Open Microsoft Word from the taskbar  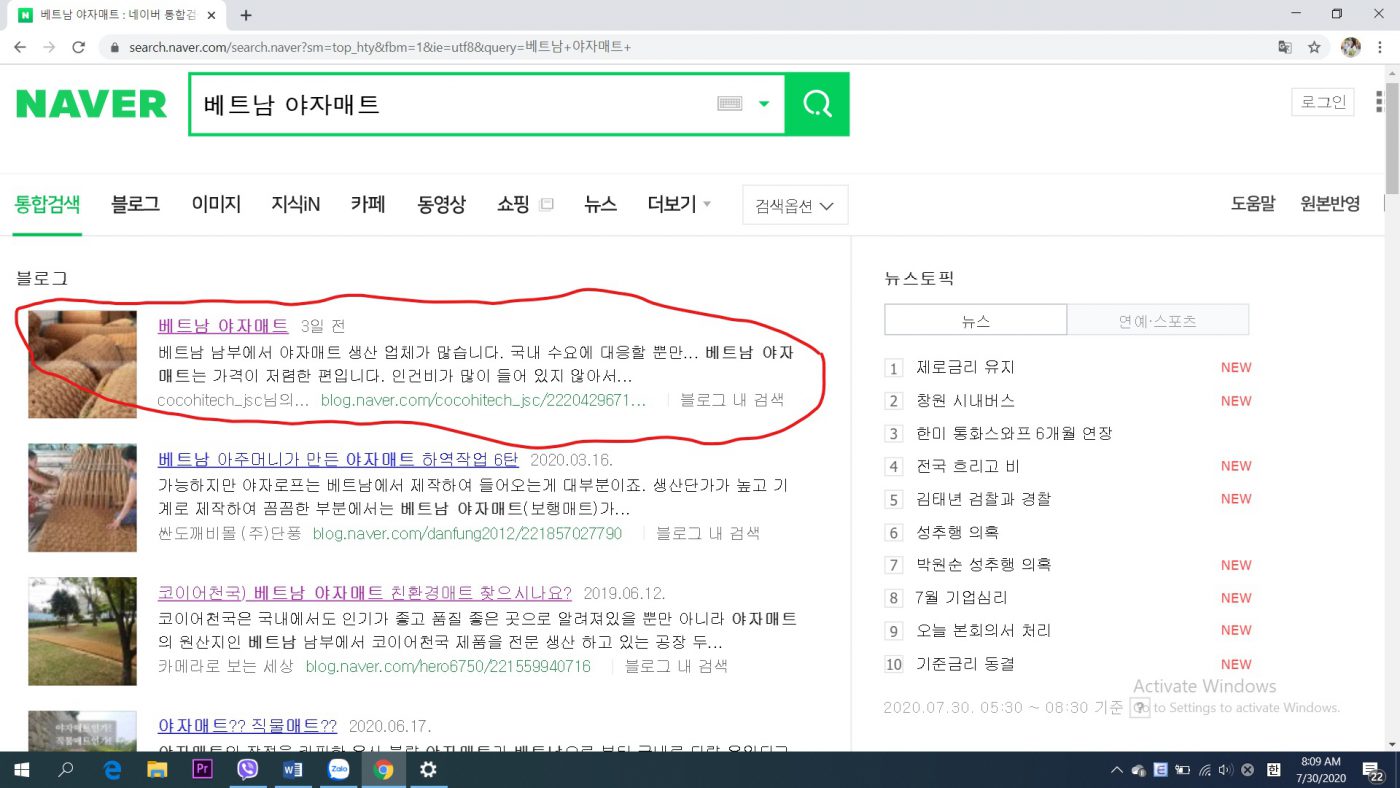coord(293,770)
